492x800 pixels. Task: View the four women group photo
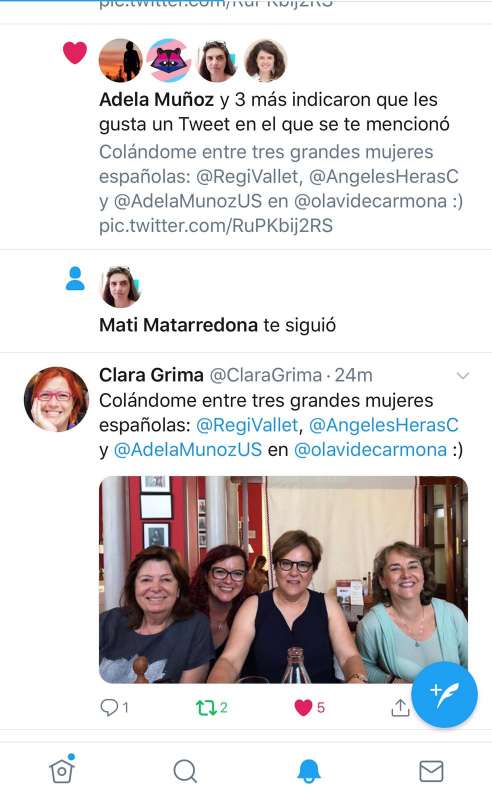pyautogui.click(x=283, y=579)
